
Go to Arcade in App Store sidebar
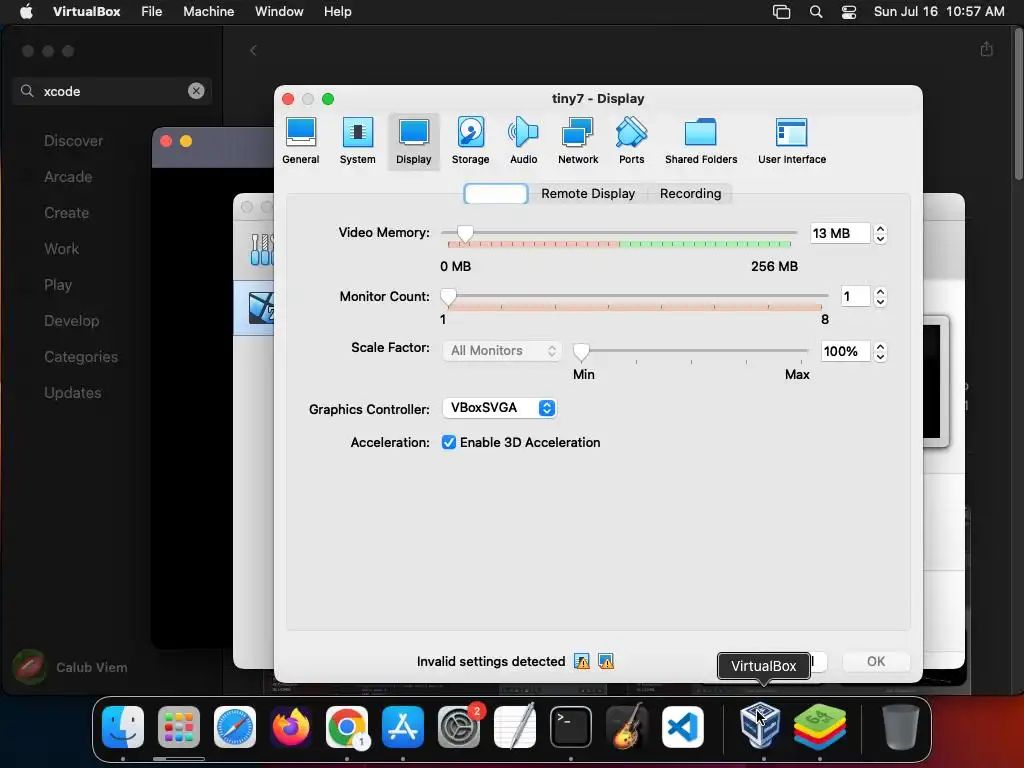[68, 177]
